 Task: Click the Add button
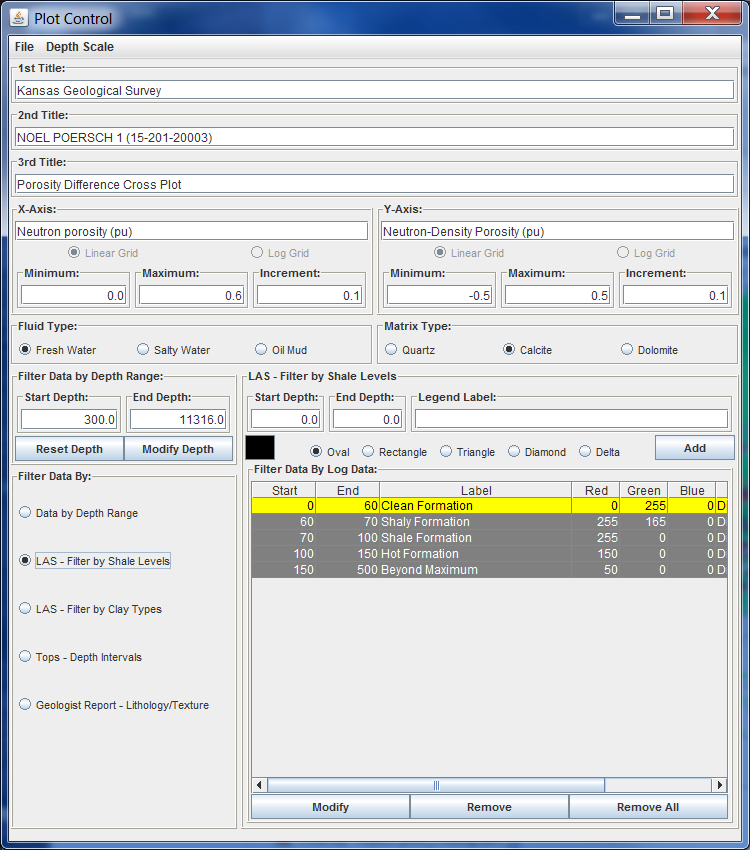coord(695,448)
